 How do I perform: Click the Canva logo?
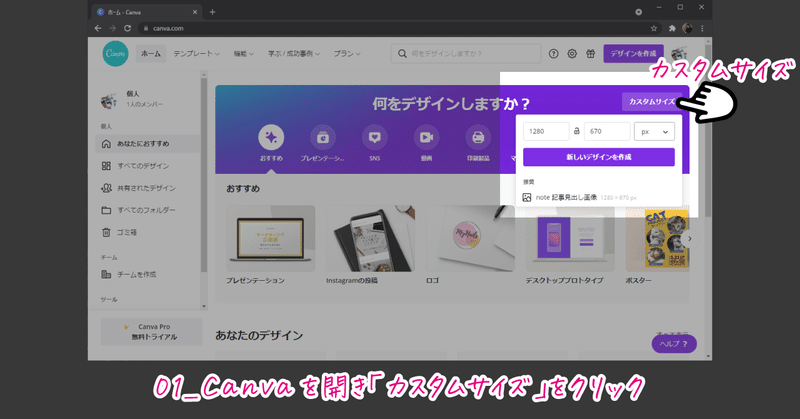coord(115,54)
